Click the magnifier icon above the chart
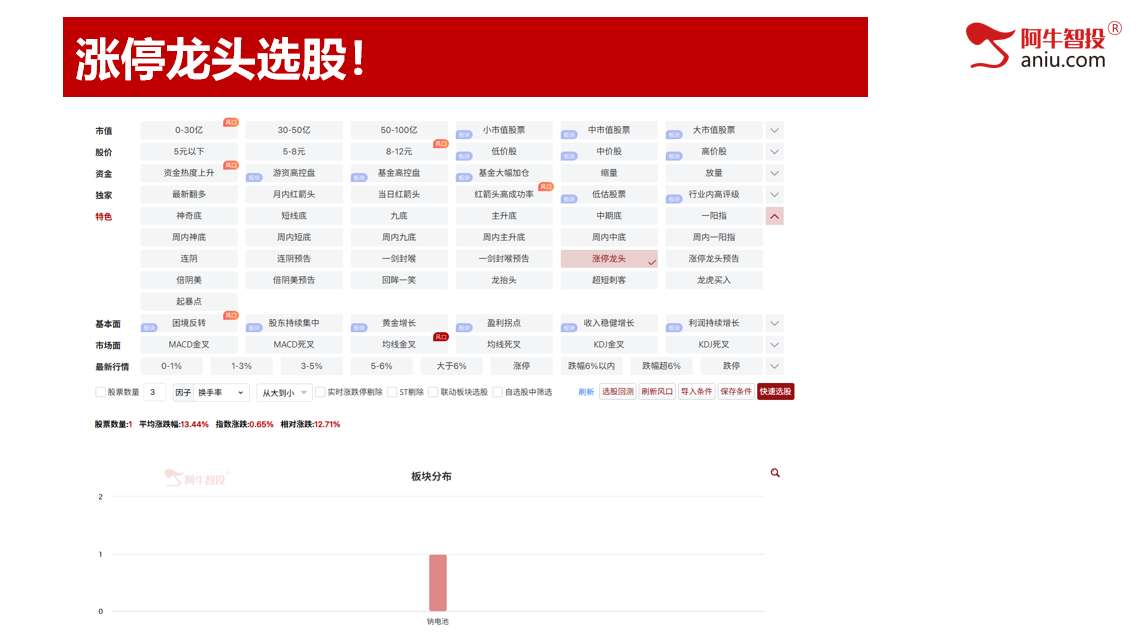The image size is (1143, 643). (775, 473)
